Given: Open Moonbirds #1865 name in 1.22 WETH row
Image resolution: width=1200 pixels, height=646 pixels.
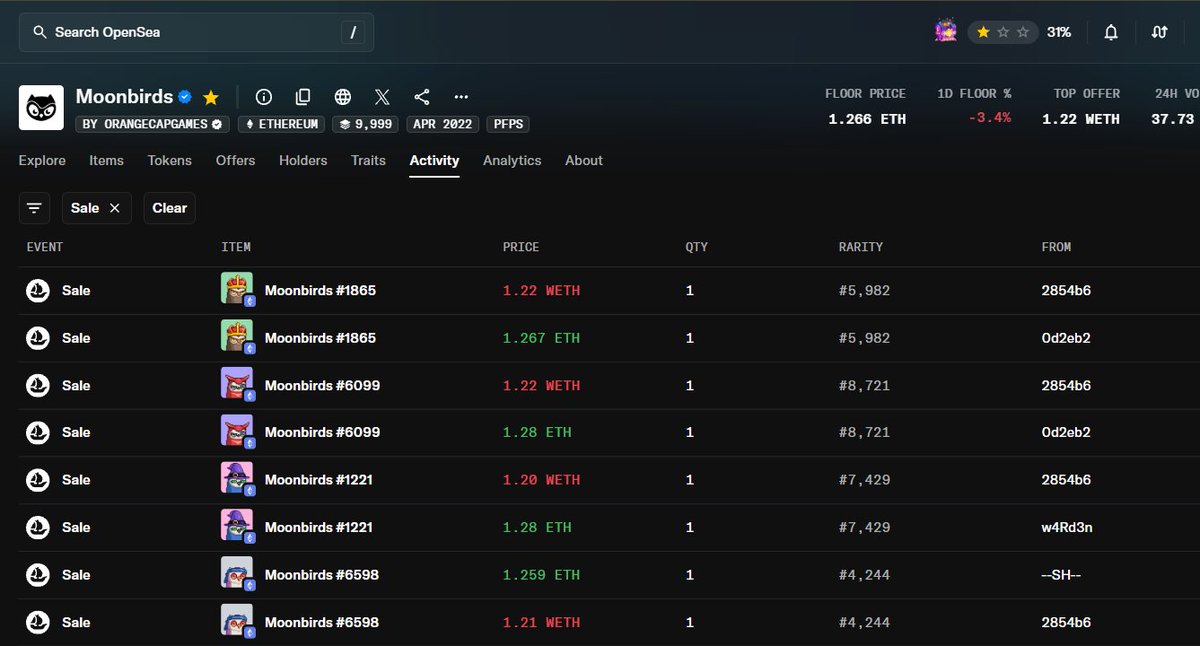Looking at the screenshot, I should tap(320, 291).
